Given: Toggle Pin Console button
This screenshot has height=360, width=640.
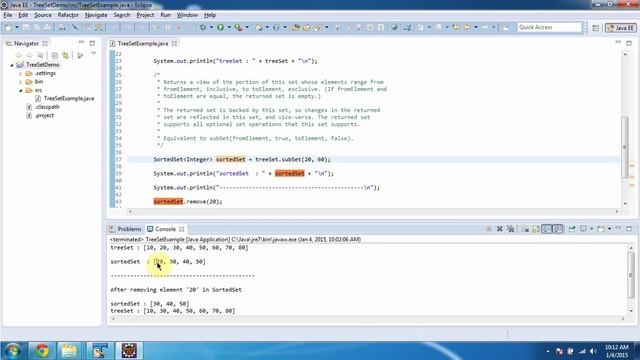Looking at the screenshot, I should [x=572, y=229].
